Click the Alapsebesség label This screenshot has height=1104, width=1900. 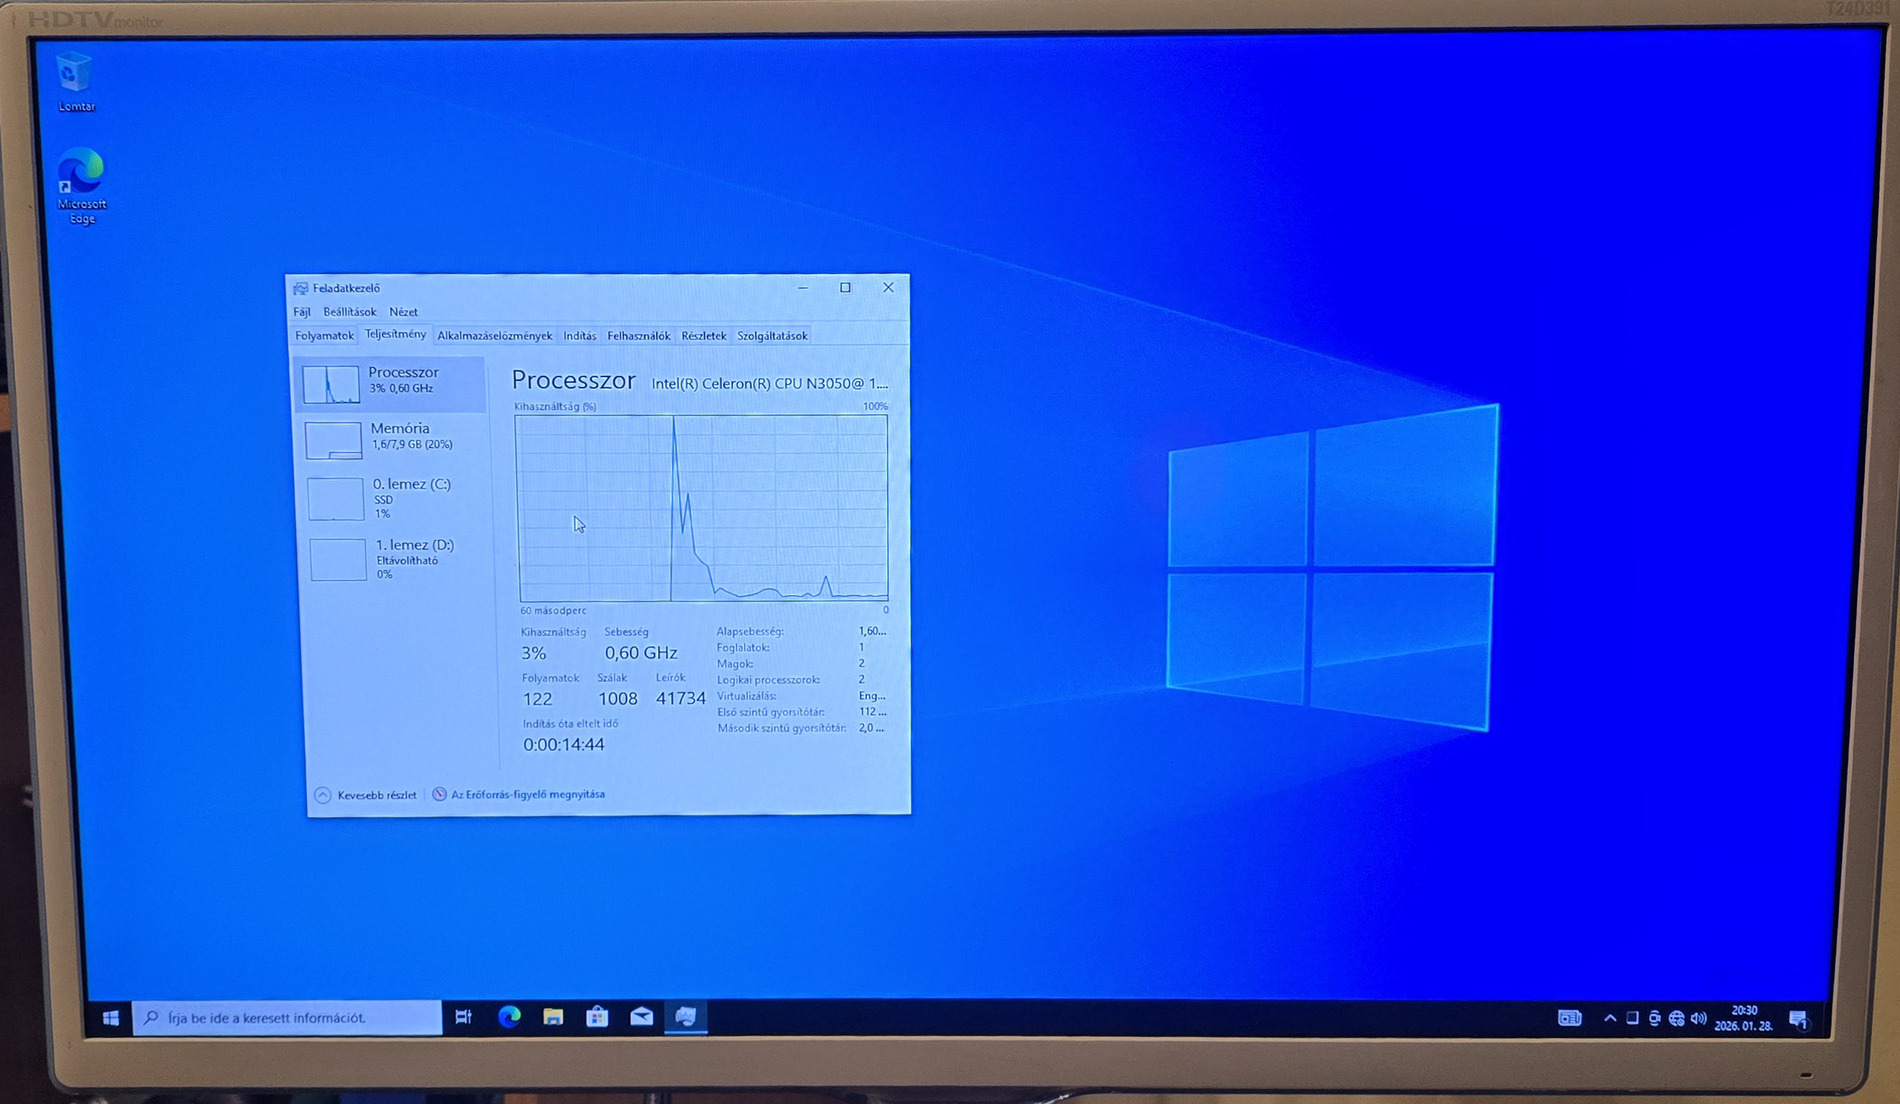pos(750,632)
